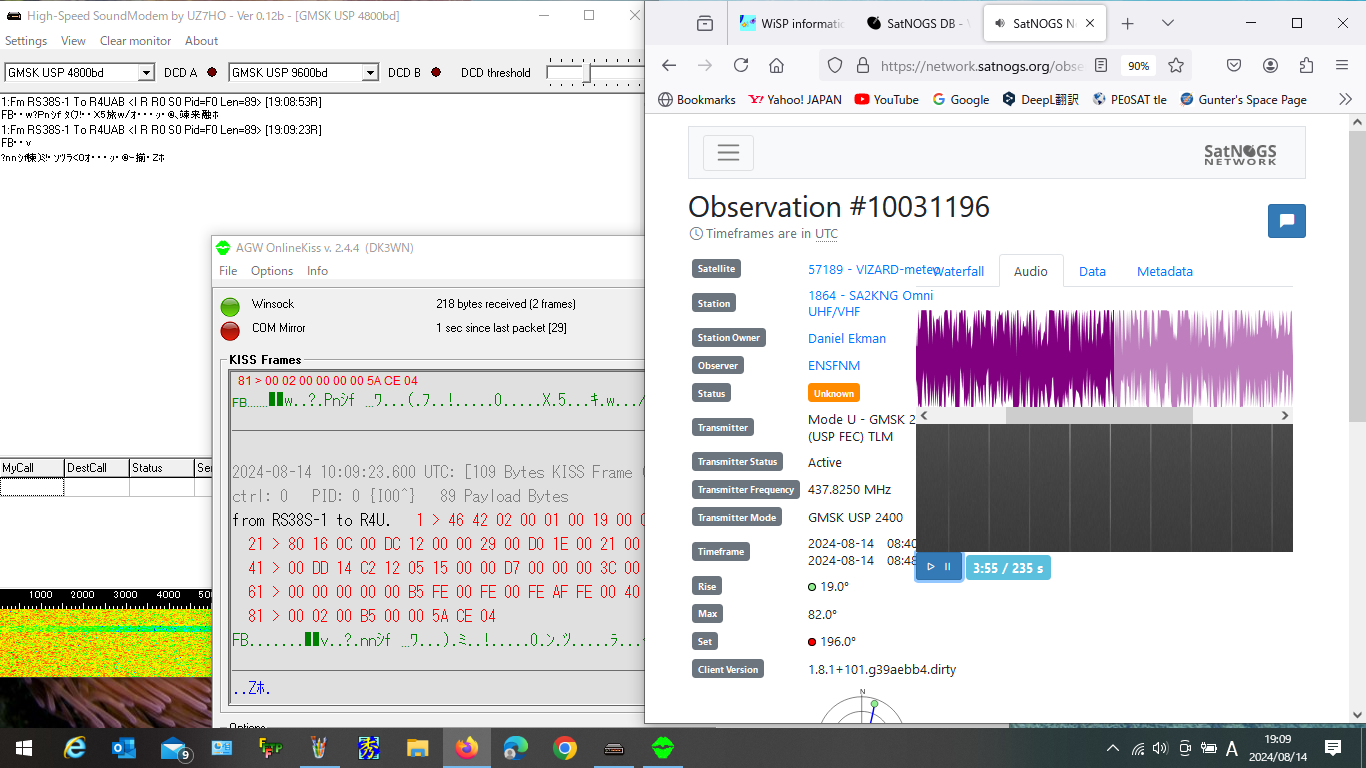The height and width of the screenshot is (768, 1366).
Task: Switch to the Metadata tab
Action: point(1165,271)
